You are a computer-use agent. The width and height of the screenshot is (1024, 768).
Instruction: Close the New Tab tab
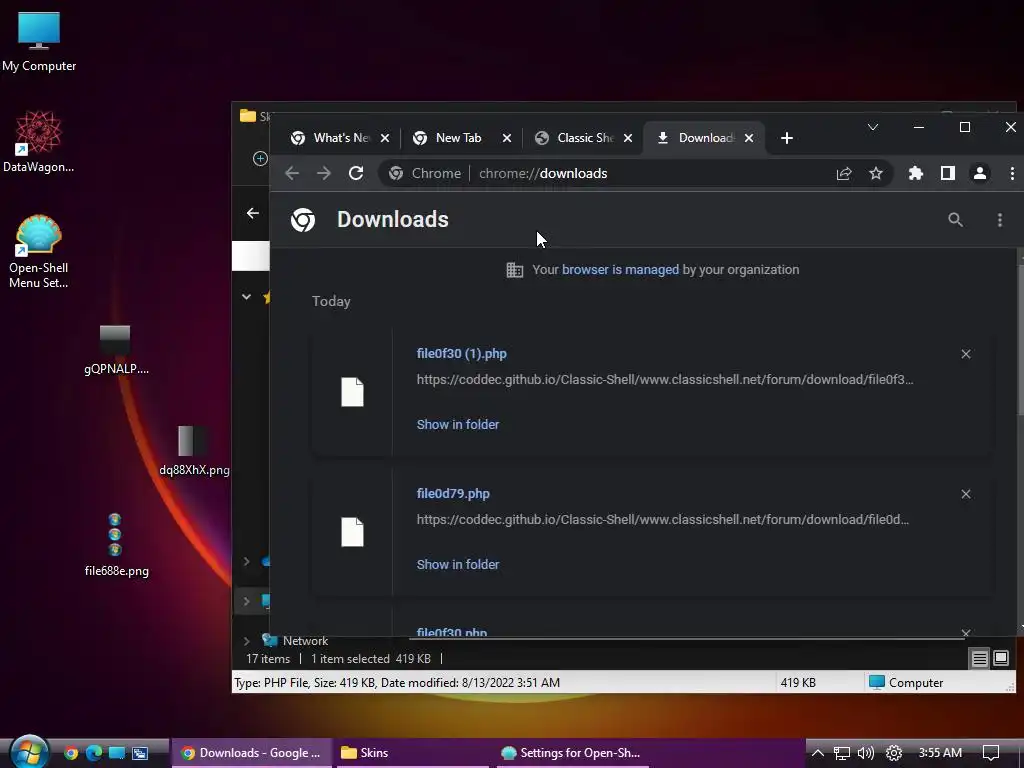click(507, 138)
